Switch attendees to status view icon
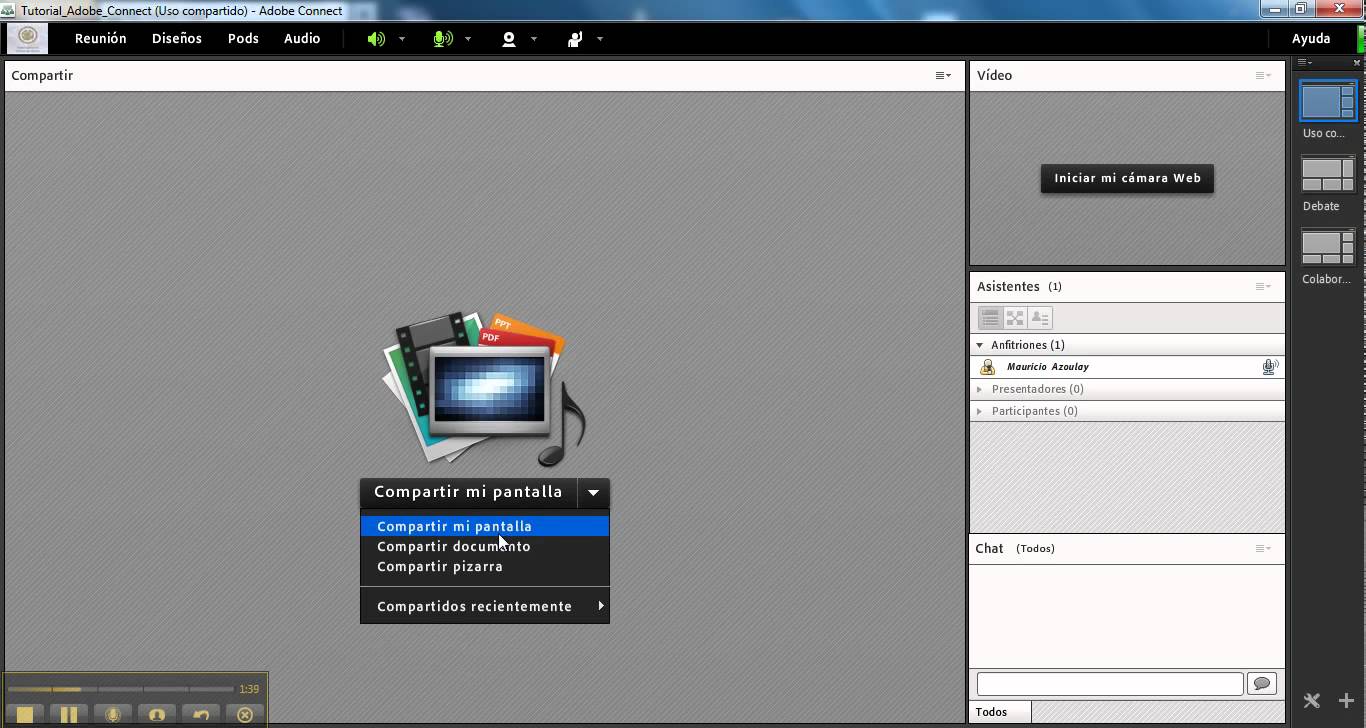1366x728 pixels. (x=1040, y=318)
